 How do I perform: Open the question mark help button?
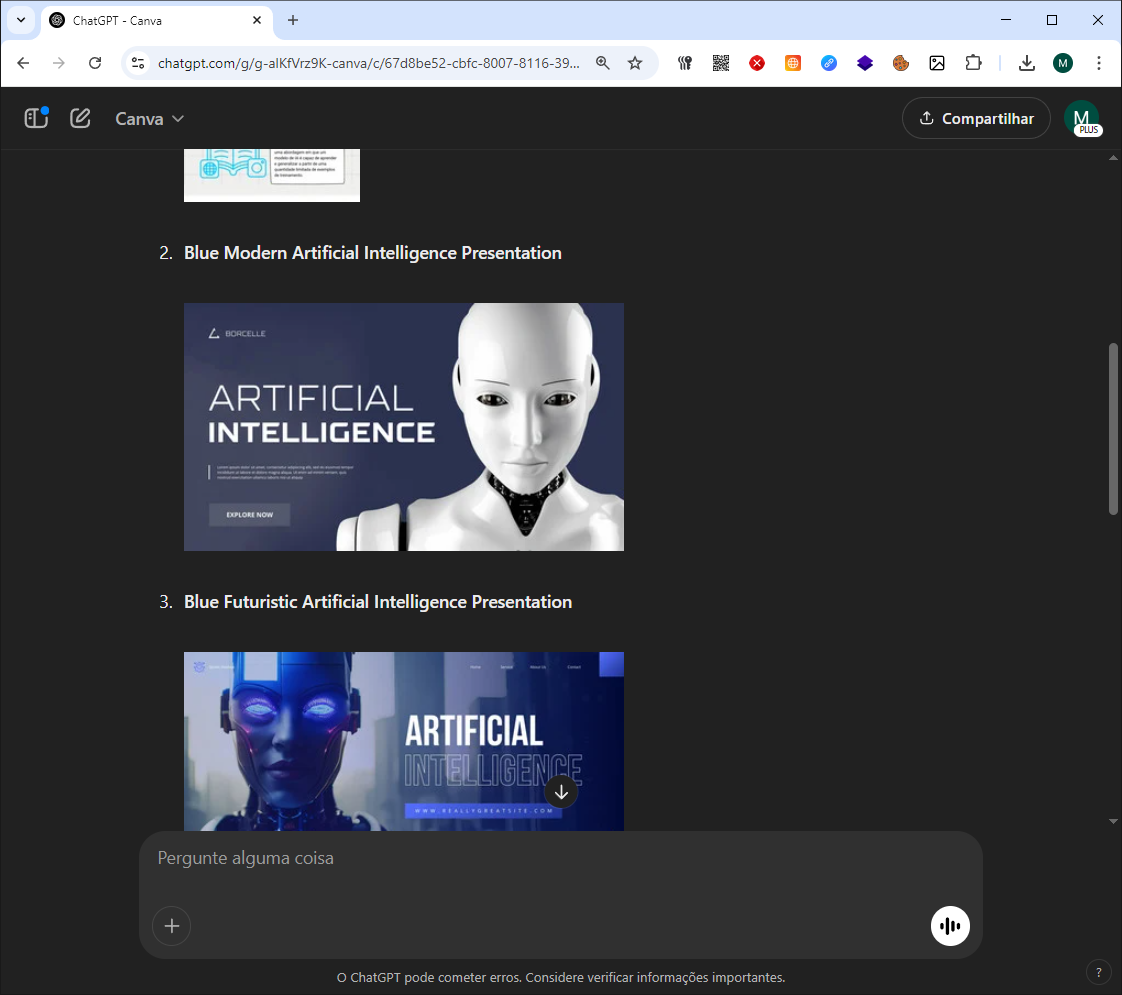point(1098,972)
